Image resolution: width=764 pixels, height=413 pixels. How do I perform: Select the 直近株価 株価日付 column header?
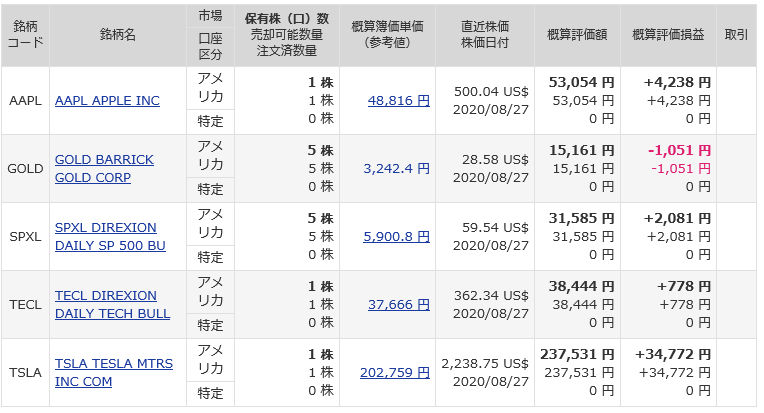[485, 34]
